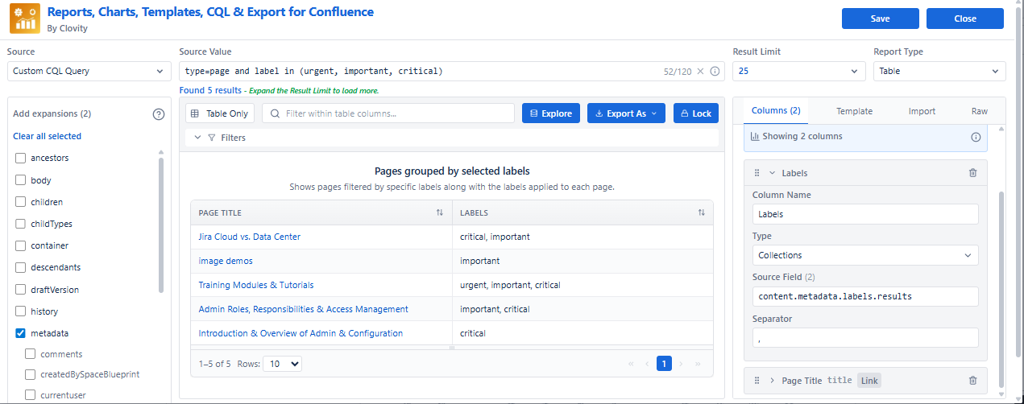Click the funnel Filters icon
Image resolution: width=1024 pixels, height=404 pixels.
tap(212, 138)
